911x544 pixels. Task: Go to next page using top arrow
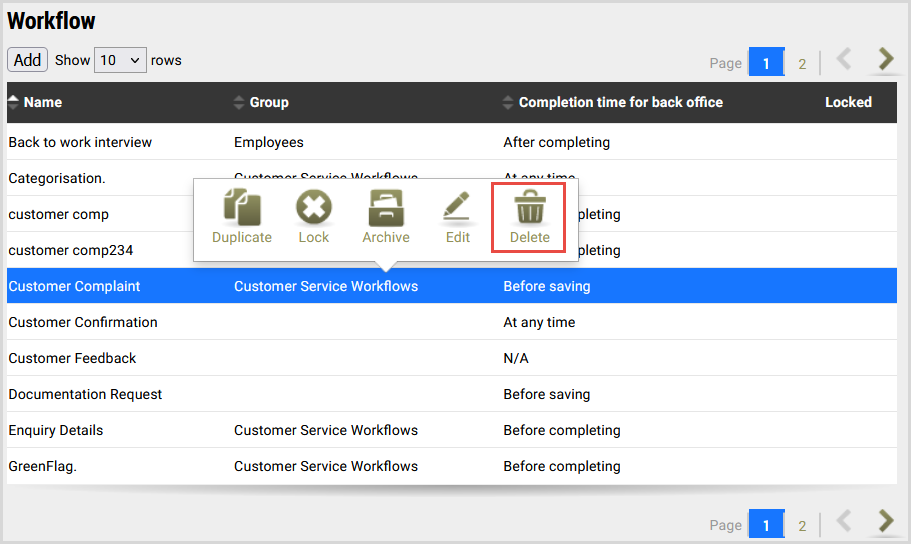tap(885, 60)
